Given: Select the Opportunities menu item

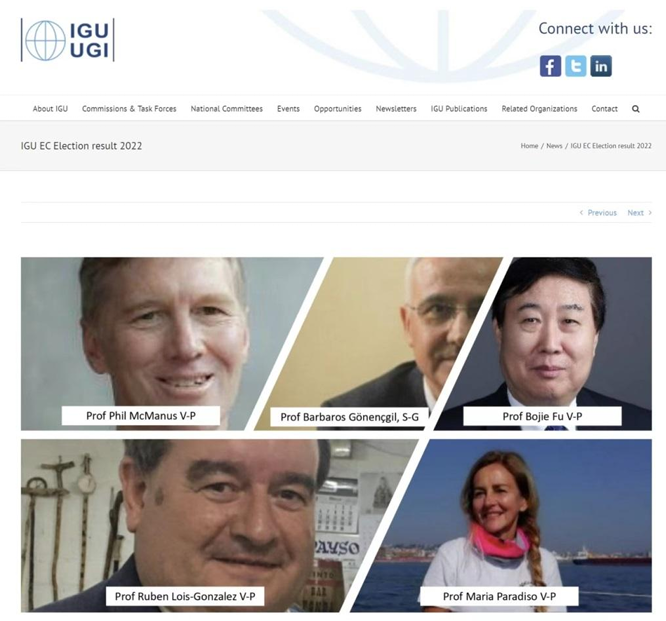Looking at the screenshot, I should [337, 109].
